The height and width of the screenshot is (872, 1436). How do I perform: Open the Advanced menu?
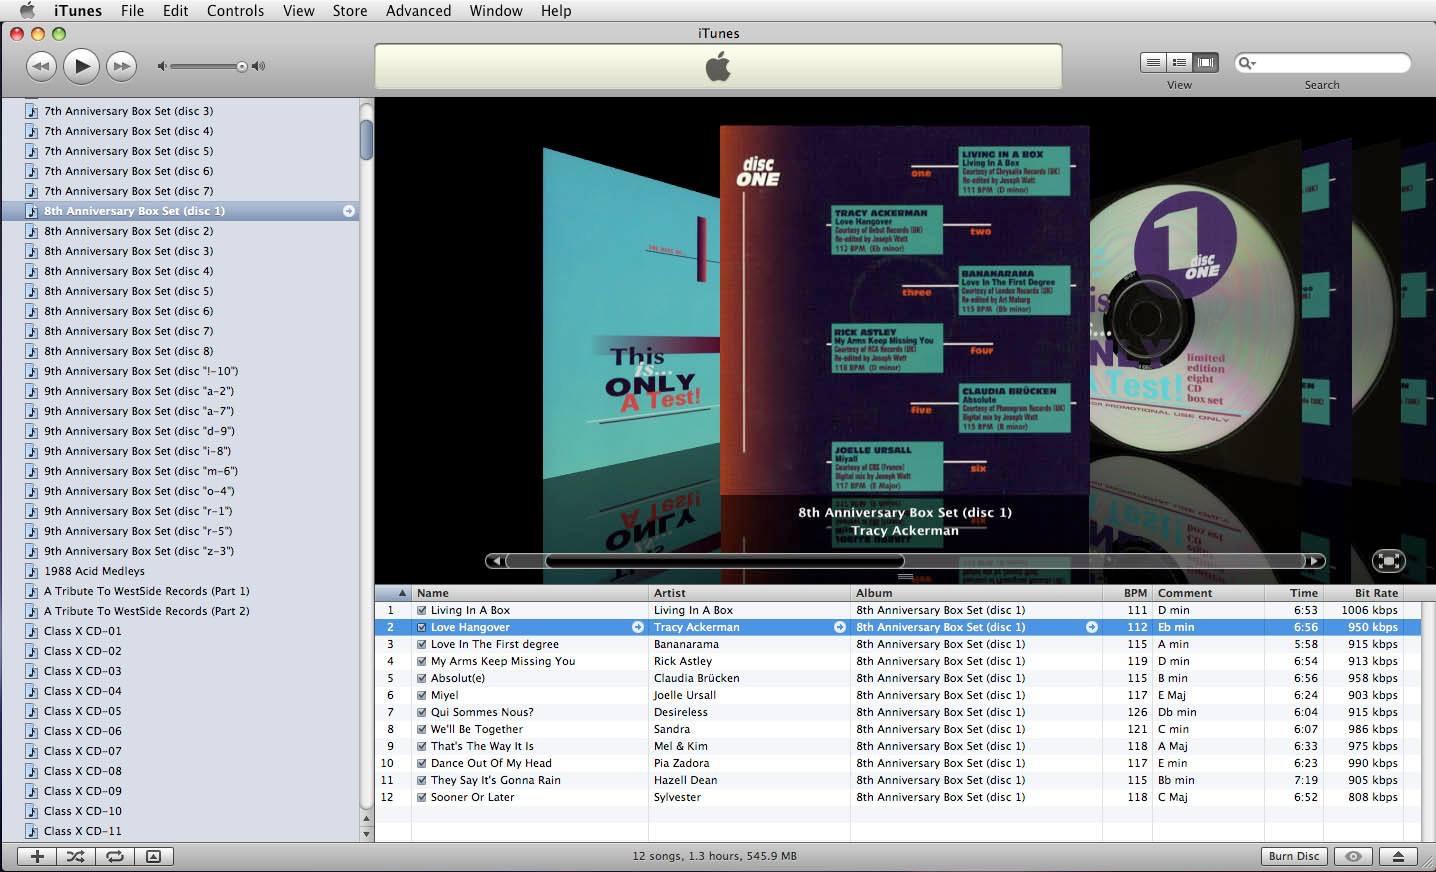[418, 10]
